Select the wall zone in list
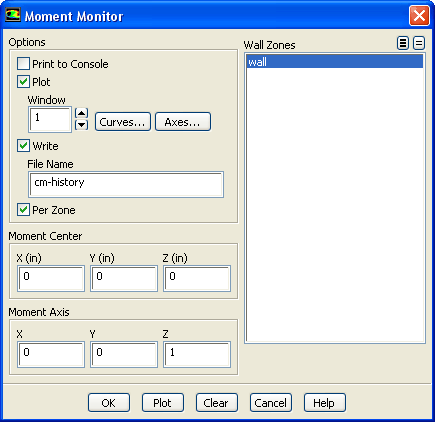 335,62
